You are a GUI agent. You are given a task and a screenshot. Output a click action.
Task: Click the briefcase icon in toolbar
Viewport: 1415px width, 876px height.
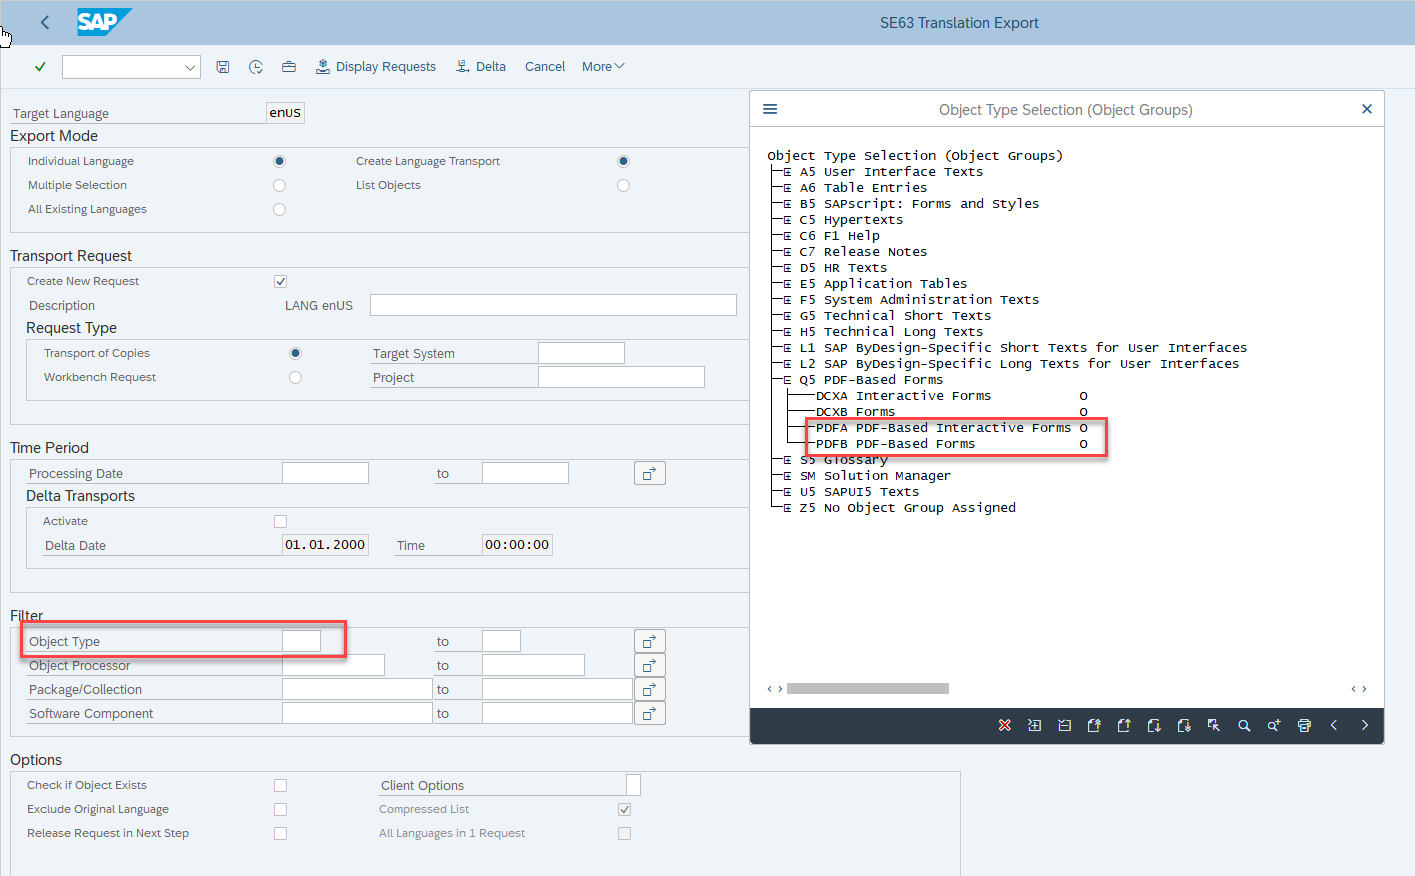tap(289, 67)
